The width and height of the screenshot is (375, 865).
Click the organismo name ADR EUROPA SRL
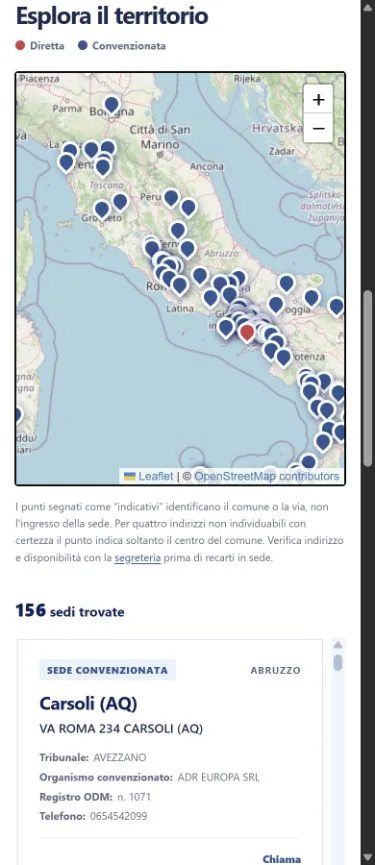(x=218, y=777)
